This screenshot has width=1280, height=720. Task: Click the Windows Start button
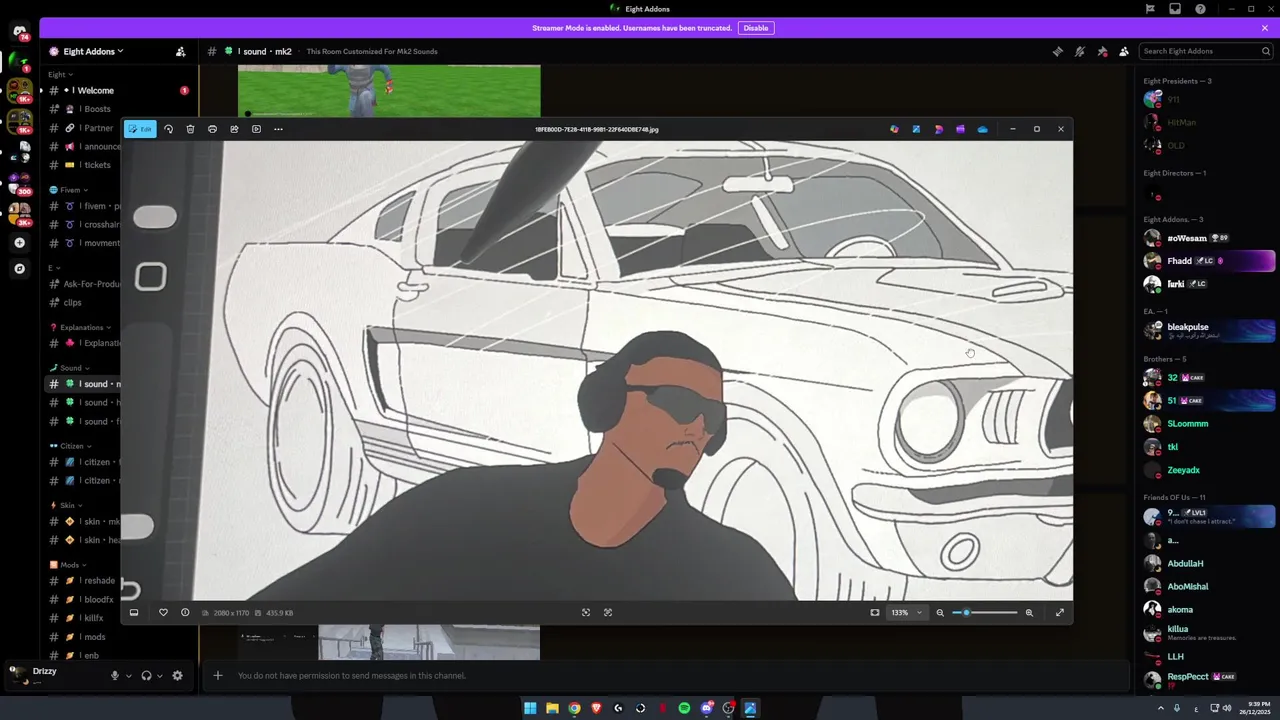[x=530, y=708]
